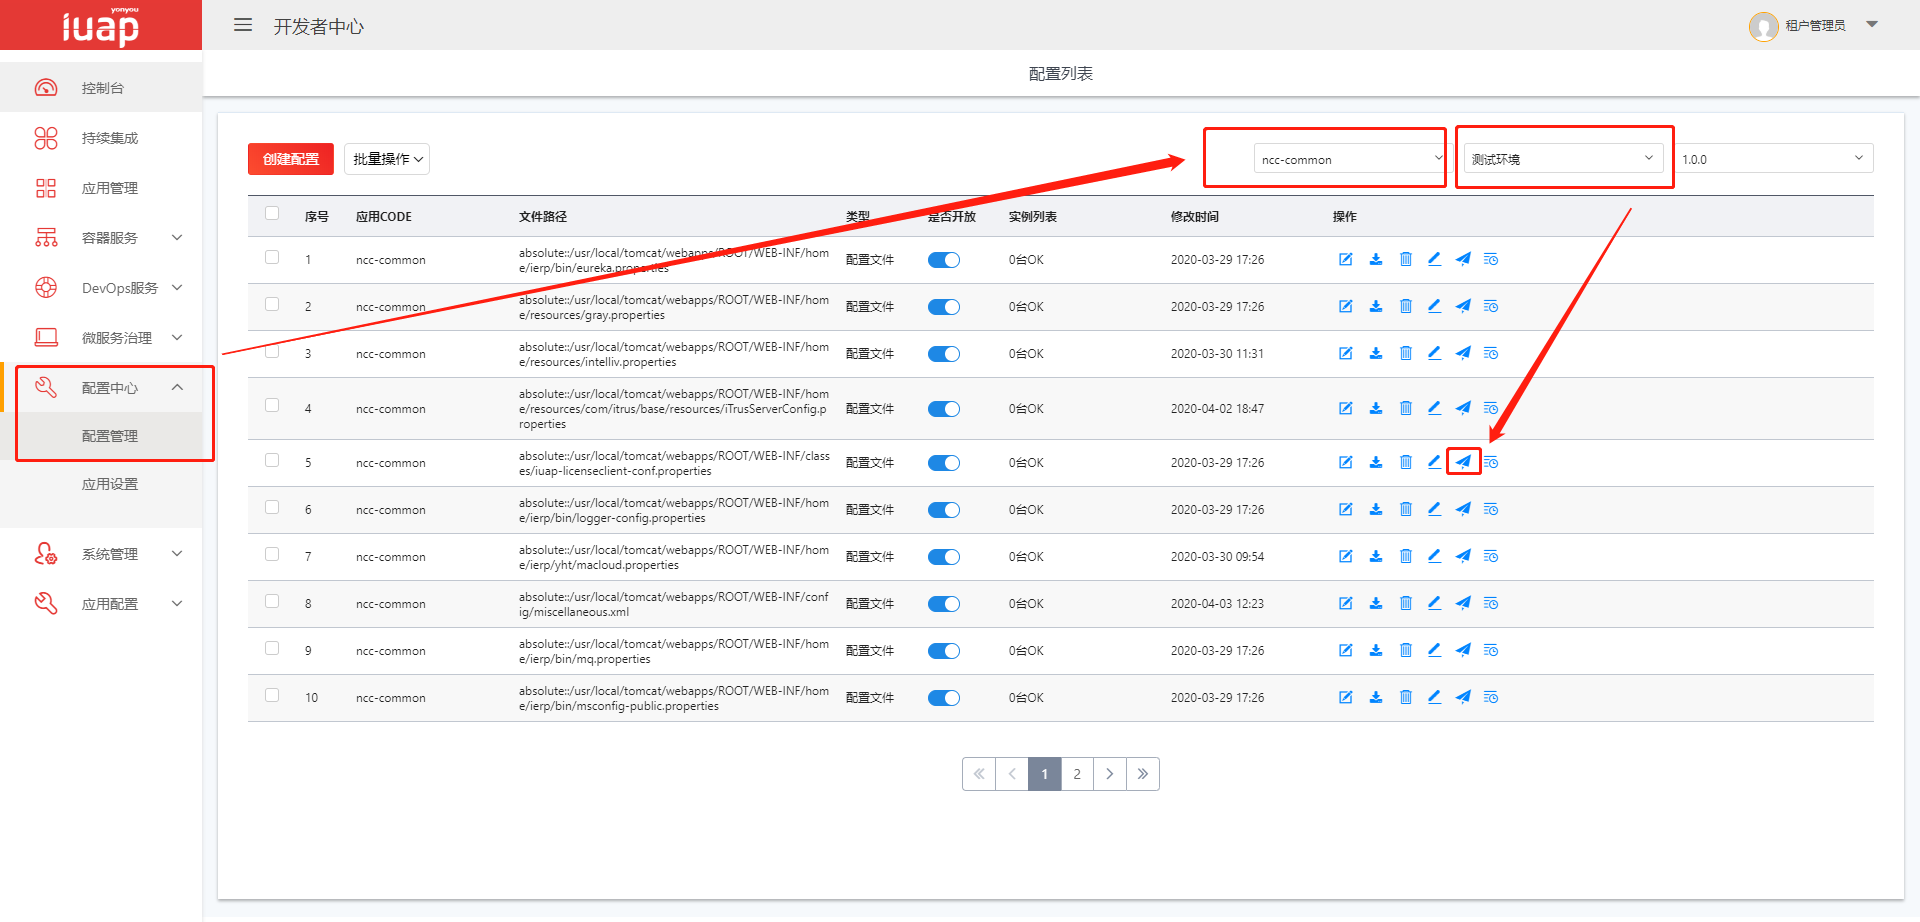Viewport: 1920px width, 922px height.
Task: Click edit icon in row 9
Action: click(x=1346, y=650)
